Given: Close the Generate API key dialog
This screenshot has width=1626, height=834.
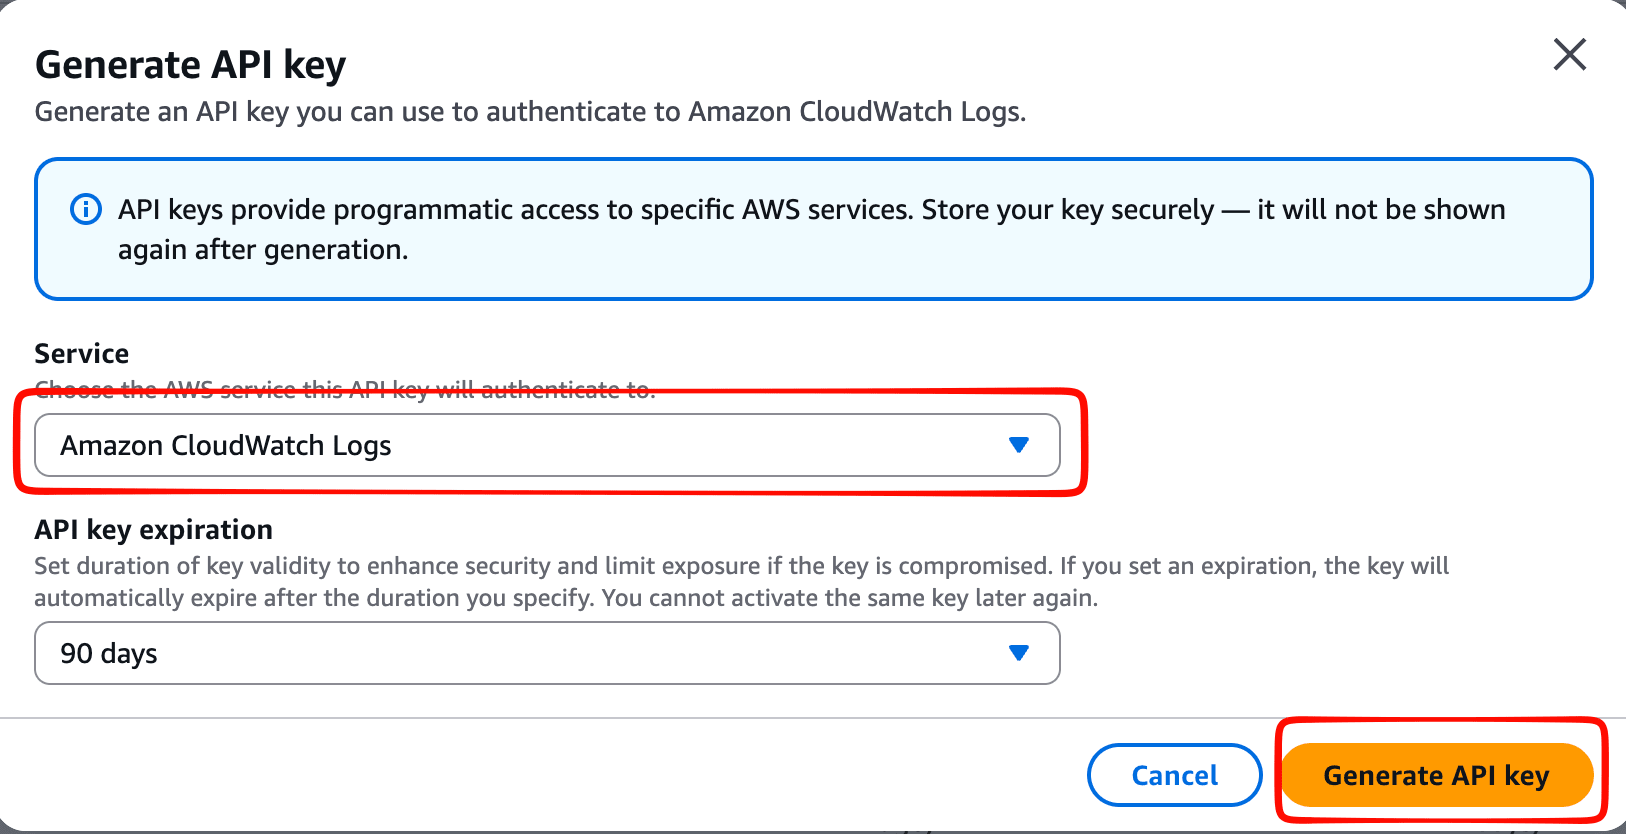Looking at the screenshot, I should [x=1569, y=54].
